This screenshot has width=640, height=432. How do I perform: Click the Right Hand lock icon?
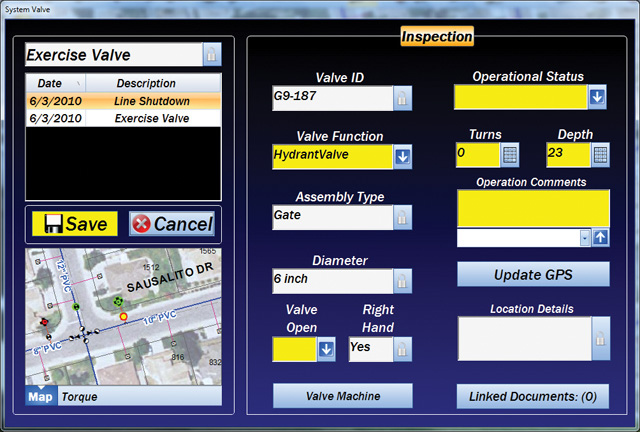tap(401, 349)
